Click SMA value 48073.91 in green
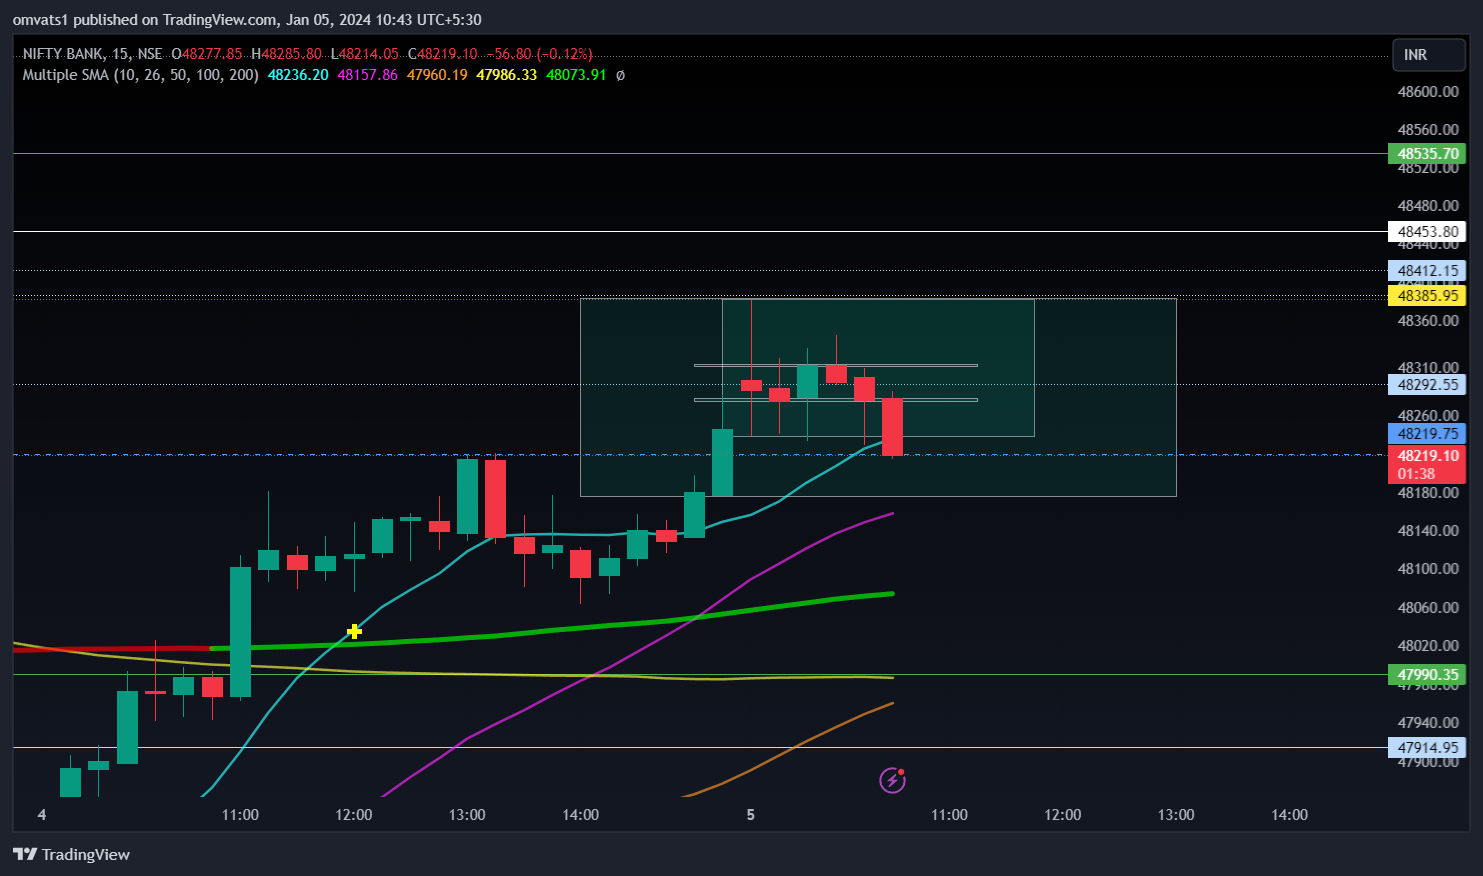 (x=576, y=75)
